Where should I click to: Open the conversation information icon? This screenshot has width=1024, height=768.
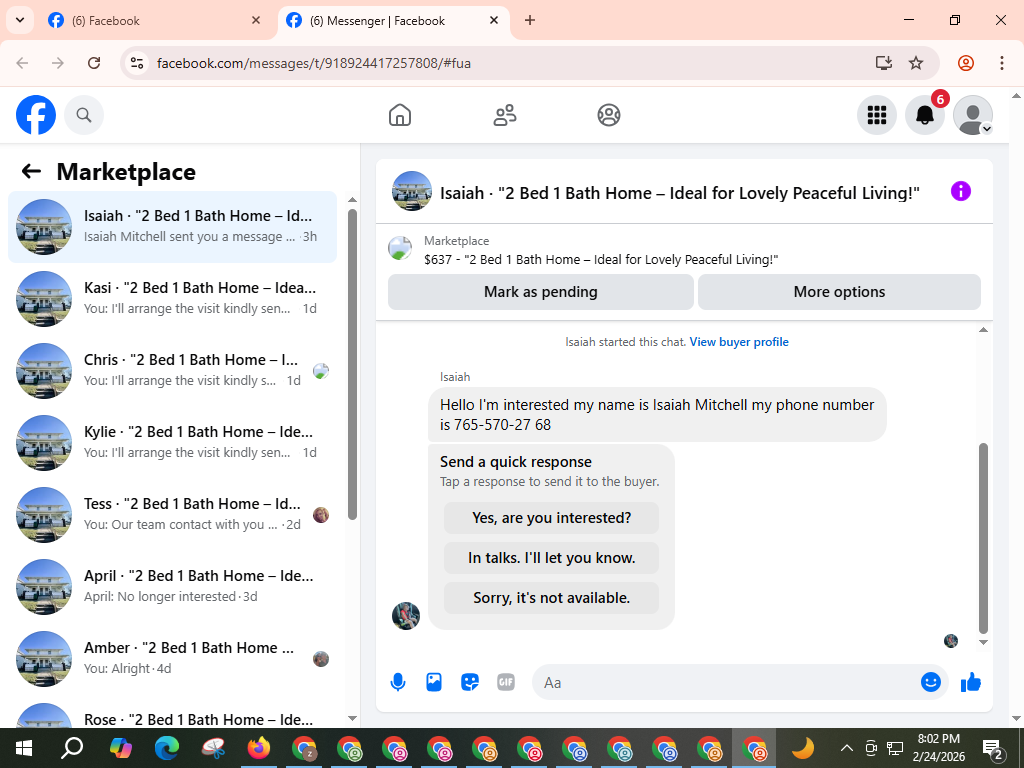pos(961,191)
